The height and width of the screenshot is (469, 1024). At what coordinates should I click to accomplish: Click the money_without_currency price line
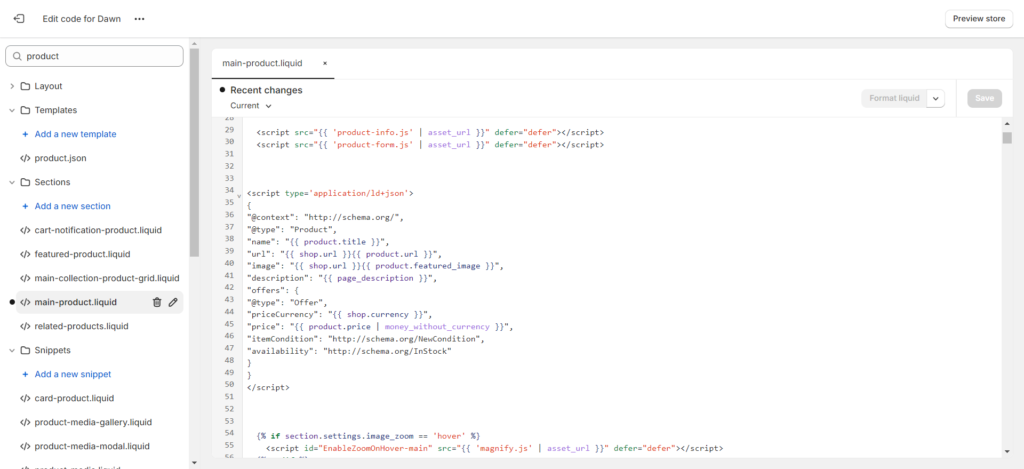pos(380,326)
